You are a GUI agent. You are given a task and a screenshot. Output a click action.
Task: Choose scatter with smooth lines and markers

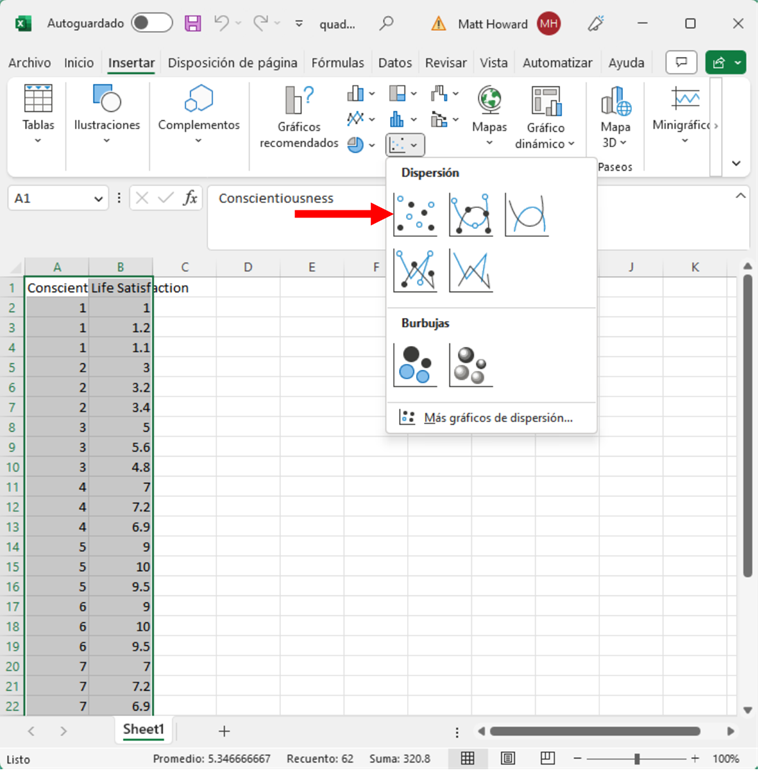(470, 215)
